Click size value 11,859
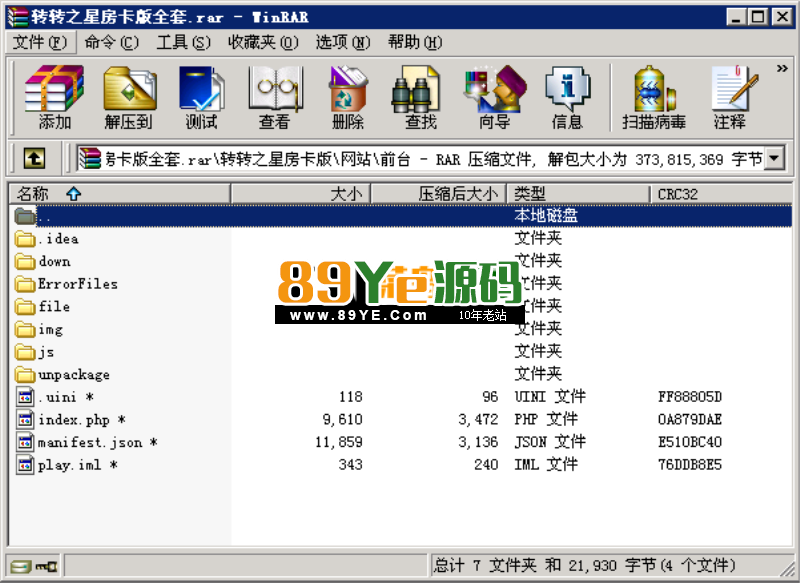Image resolution: width=800 pixels, height=583 pixels. pyautogui.click(x=339, y=442)
